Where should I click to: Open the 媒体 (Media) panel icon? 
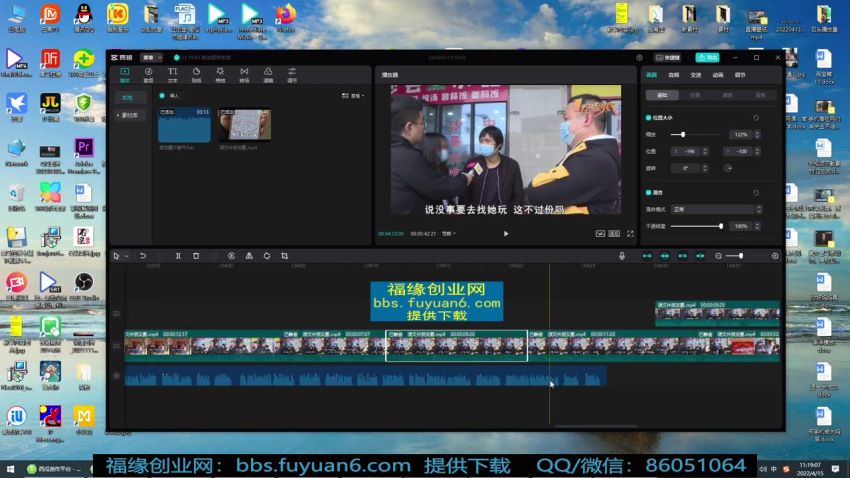(125, 75)
